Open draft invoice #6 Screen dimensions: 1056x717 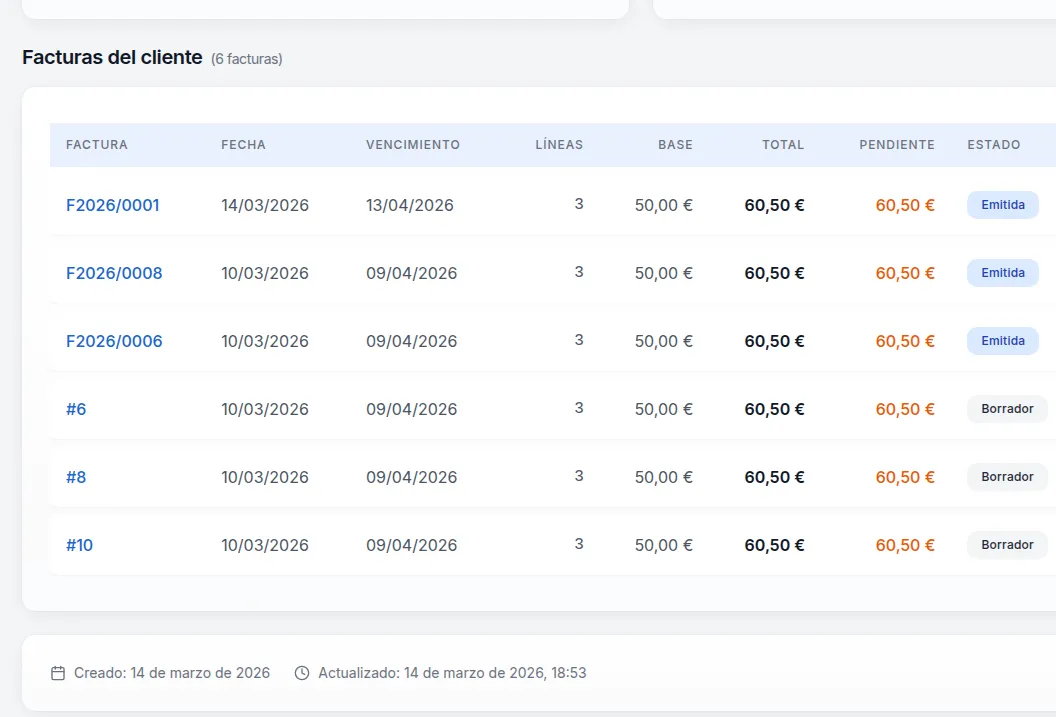pyautogui.click(x=76, y=409)
